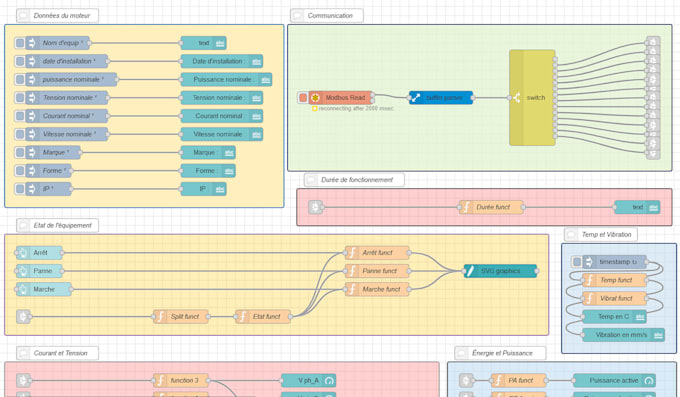Select the Courant nominal text display node
Image resolution: width=680 pixels, height=397 pixels.
[x=222, y=116]
